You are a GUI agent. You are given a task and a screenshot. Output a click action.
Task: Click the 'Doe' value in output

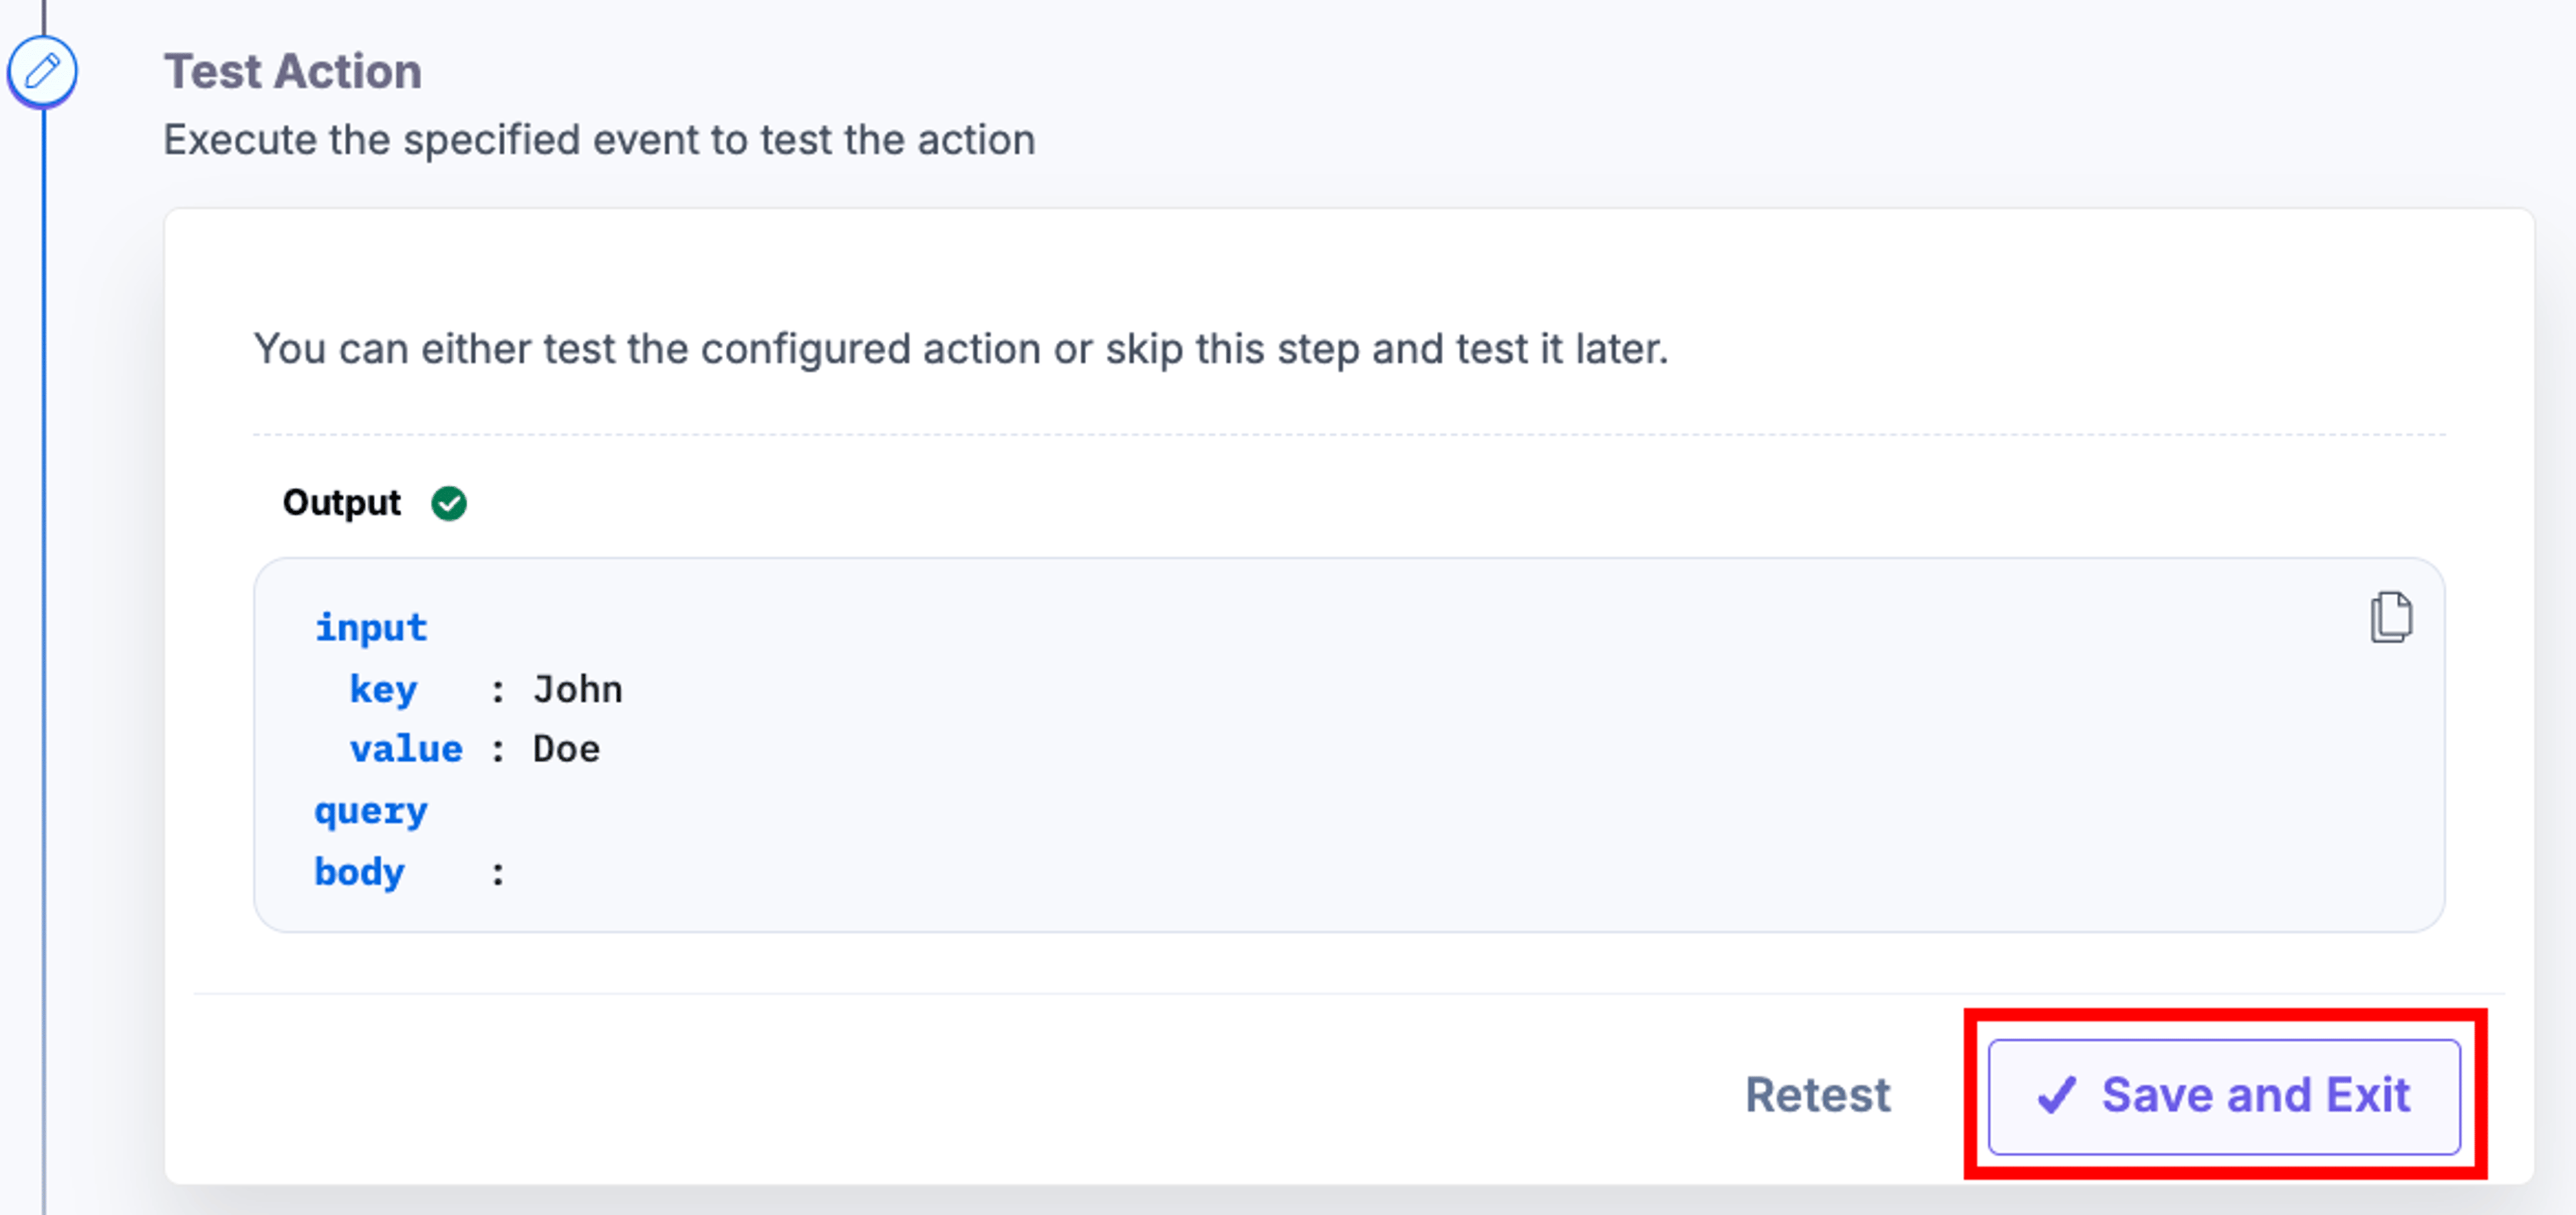566,749
